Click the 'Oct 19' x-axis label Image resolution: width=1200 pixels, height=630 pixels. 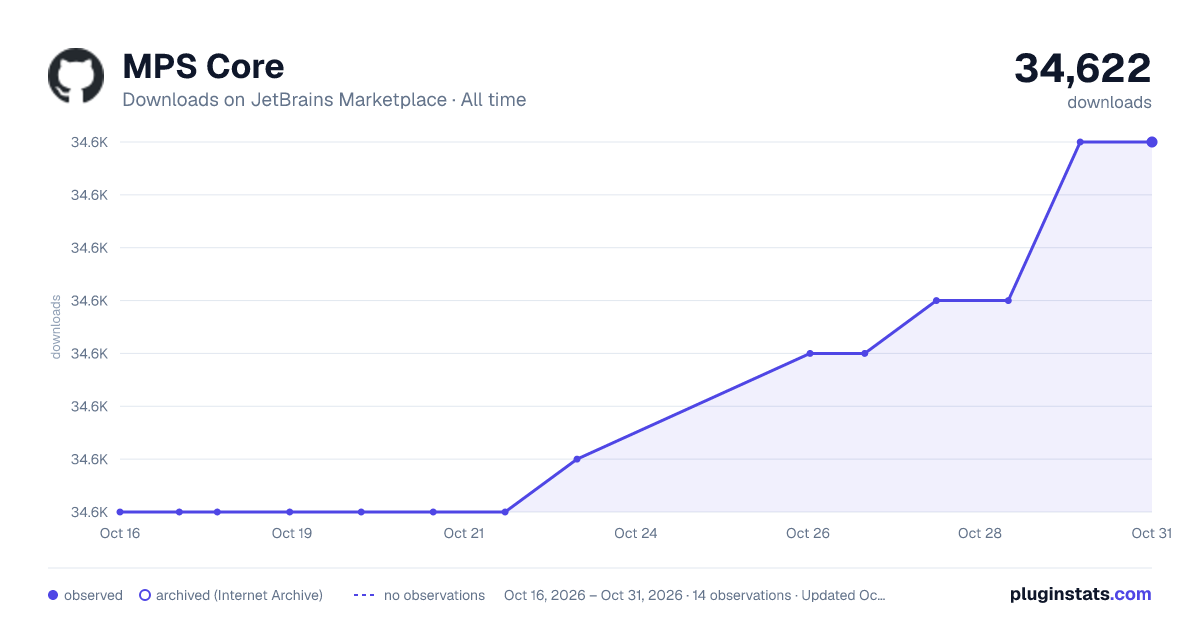click(x=292, y=533)
